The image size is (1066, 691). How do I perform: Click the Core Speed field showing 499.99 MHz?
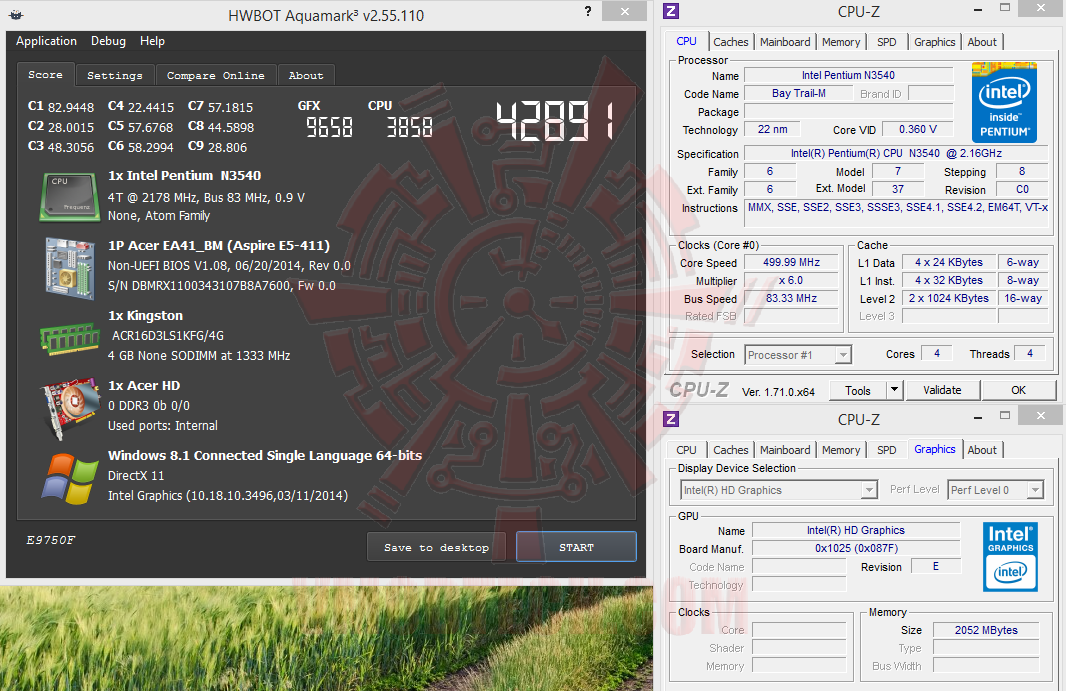pos(791,263)
